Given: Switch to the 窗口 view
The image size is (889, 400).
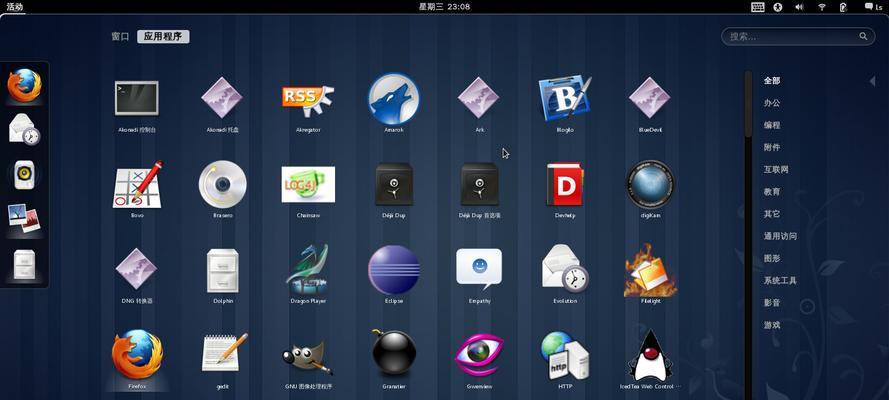Looking at the screenshot, I should coord(120,36).
